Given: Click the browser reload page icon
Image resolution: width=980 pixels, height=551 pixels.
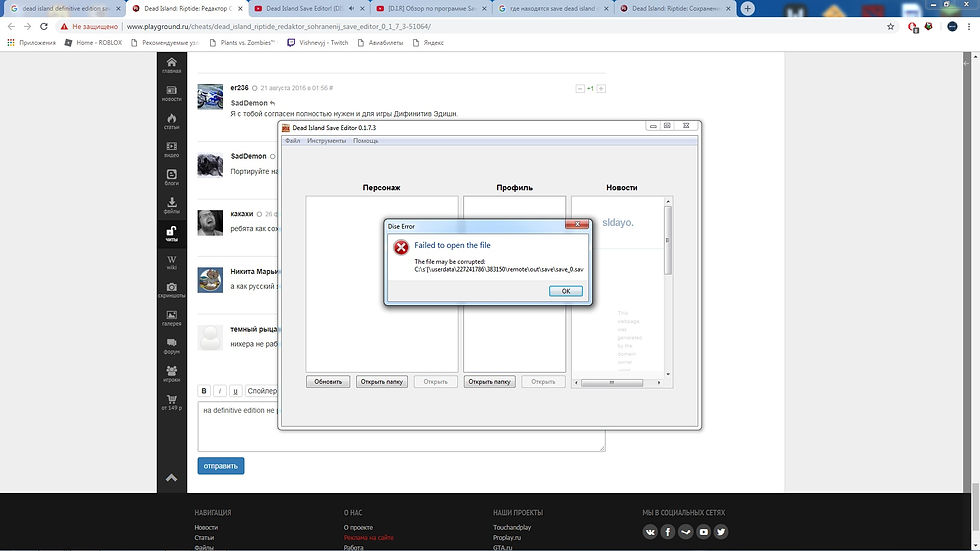Looking at the screenshot, I should [44, 26].
